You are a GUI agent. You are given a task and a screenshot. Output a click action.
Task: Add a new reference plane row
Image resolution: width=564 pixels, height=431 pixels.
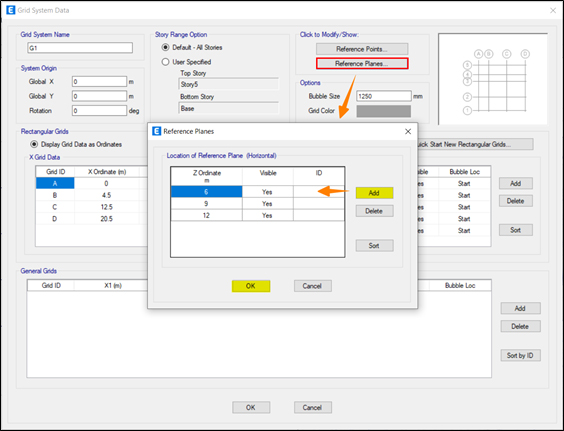pos(374,193)
